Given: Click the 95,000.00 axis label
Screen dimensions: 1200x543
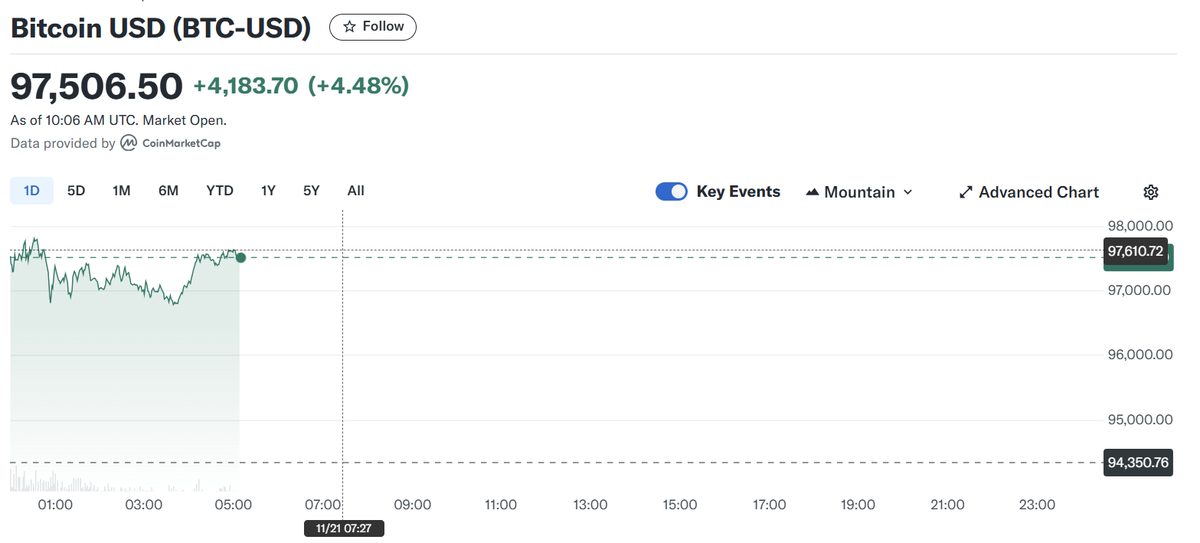Looking at the screenshot, I should click(x=1139, y=419).
